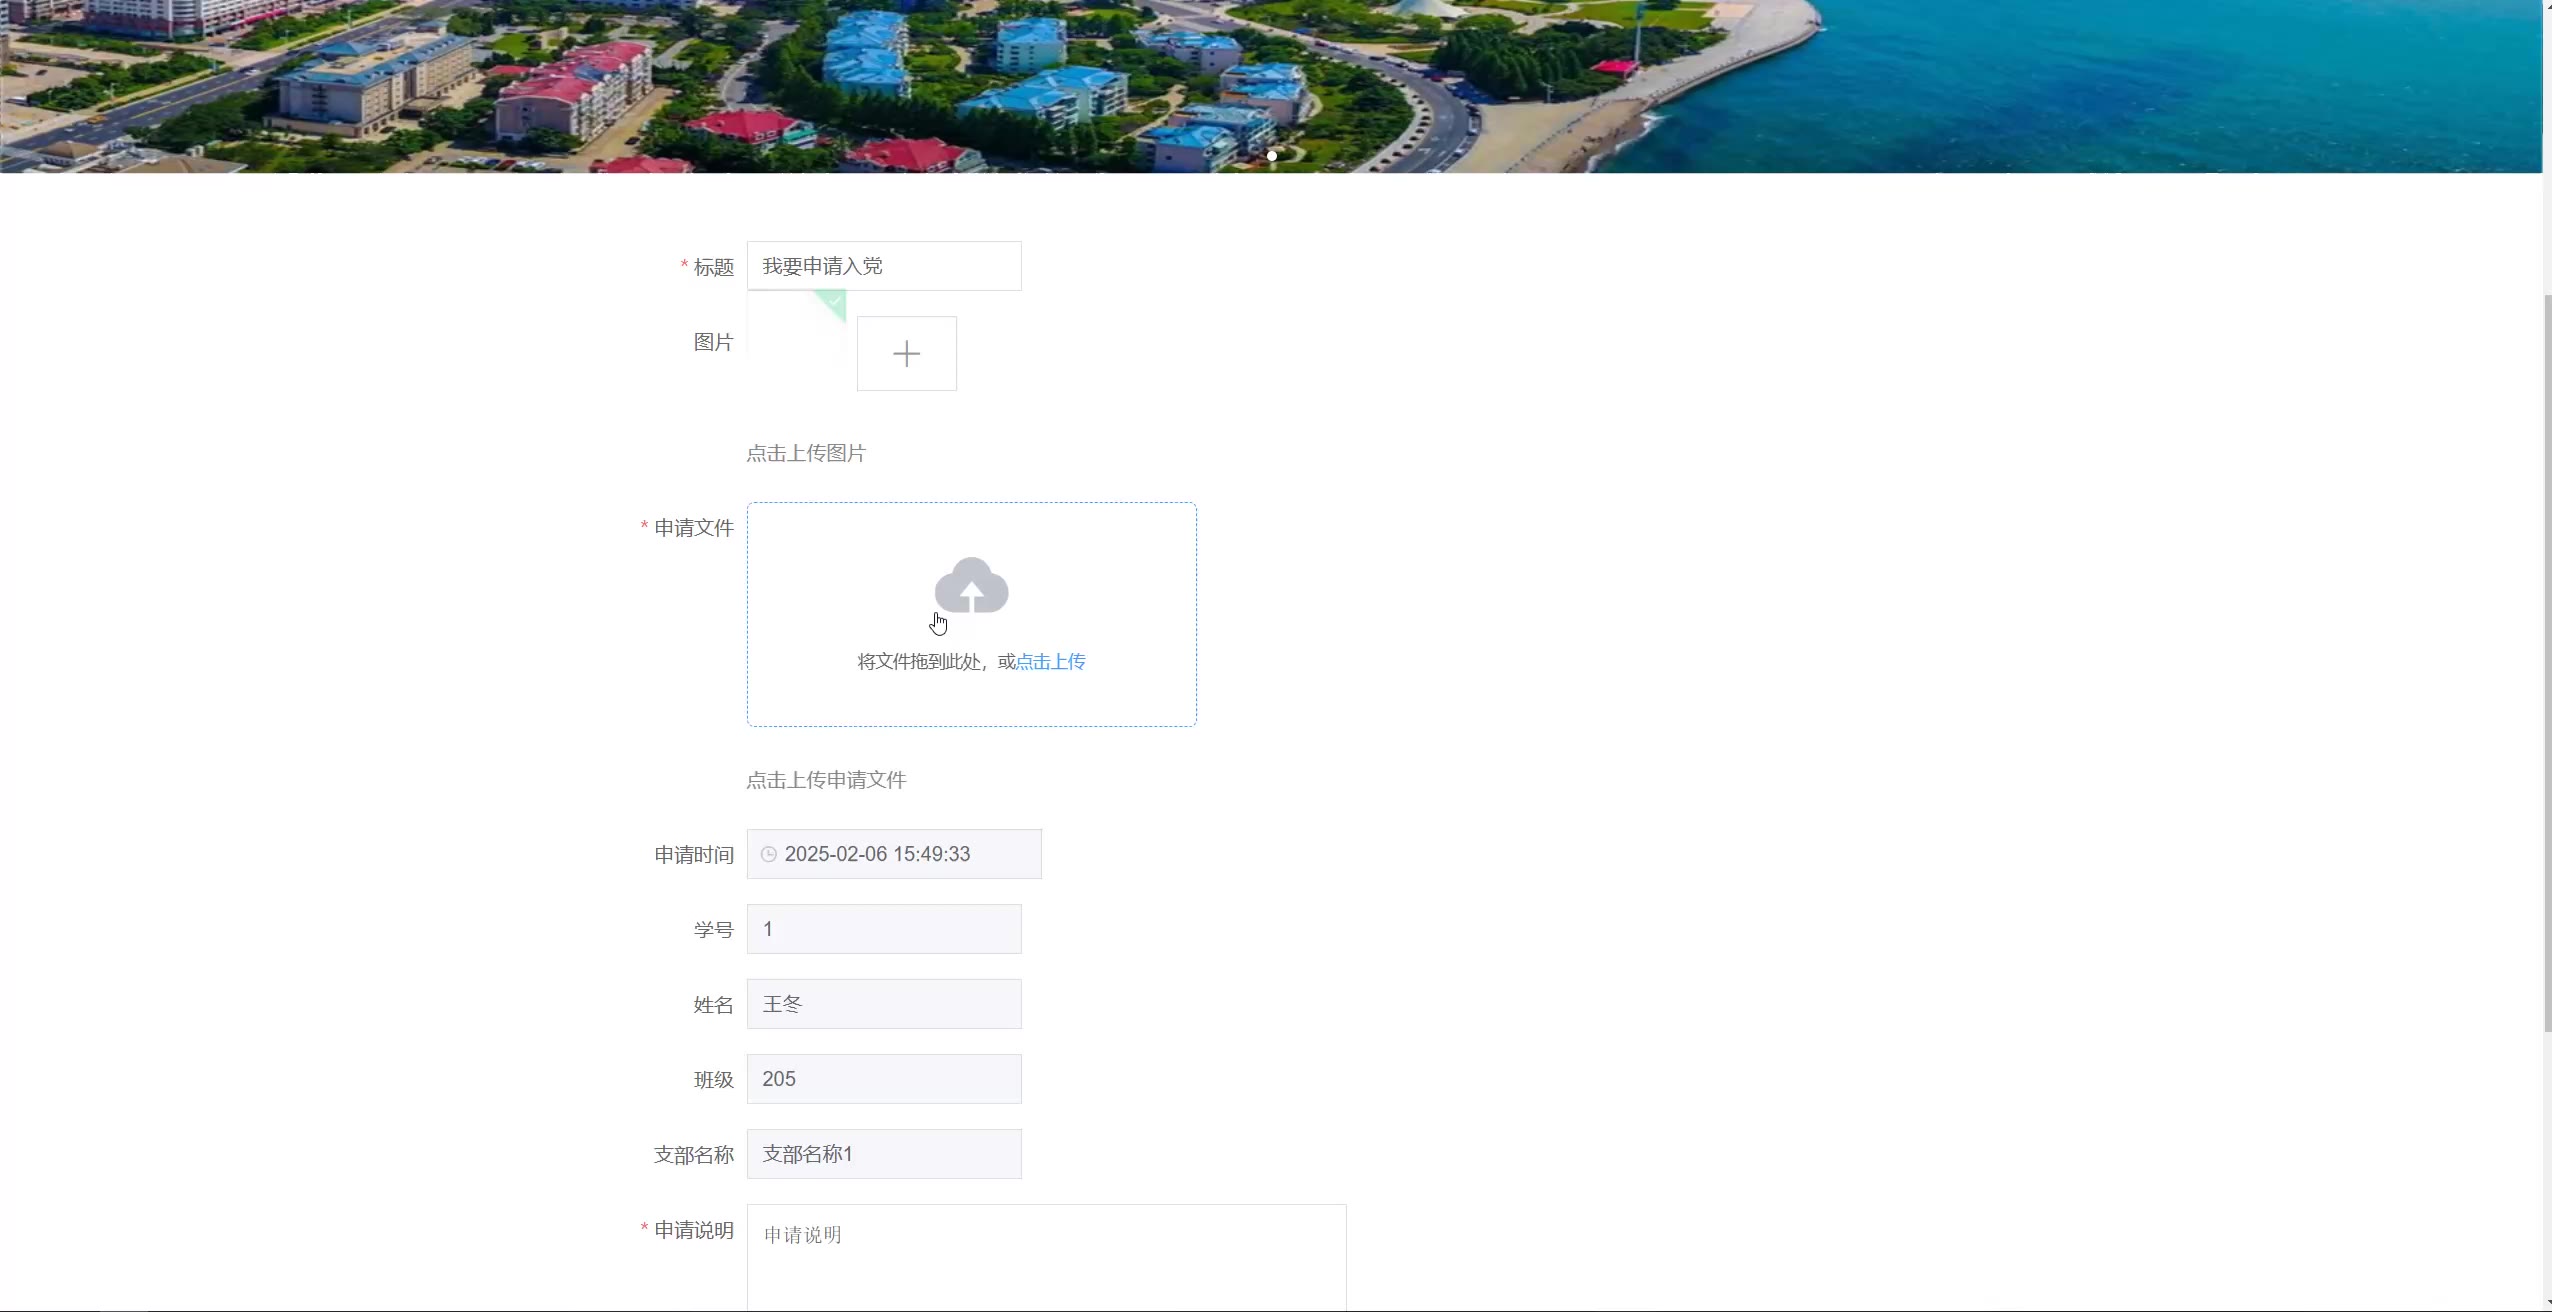
Task: Click the cloud upload icon
Action: coord(971,585)
